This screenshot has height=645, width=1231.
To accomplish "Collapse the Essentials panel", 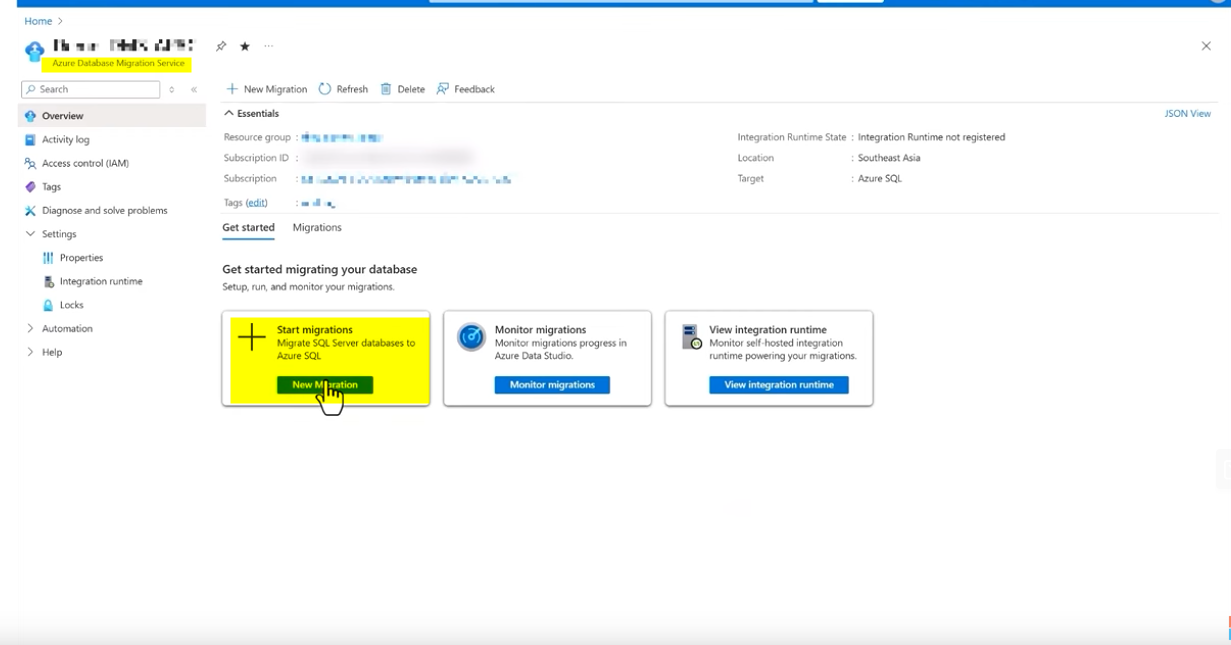I will pyautogui.click(x=229, y=114).
